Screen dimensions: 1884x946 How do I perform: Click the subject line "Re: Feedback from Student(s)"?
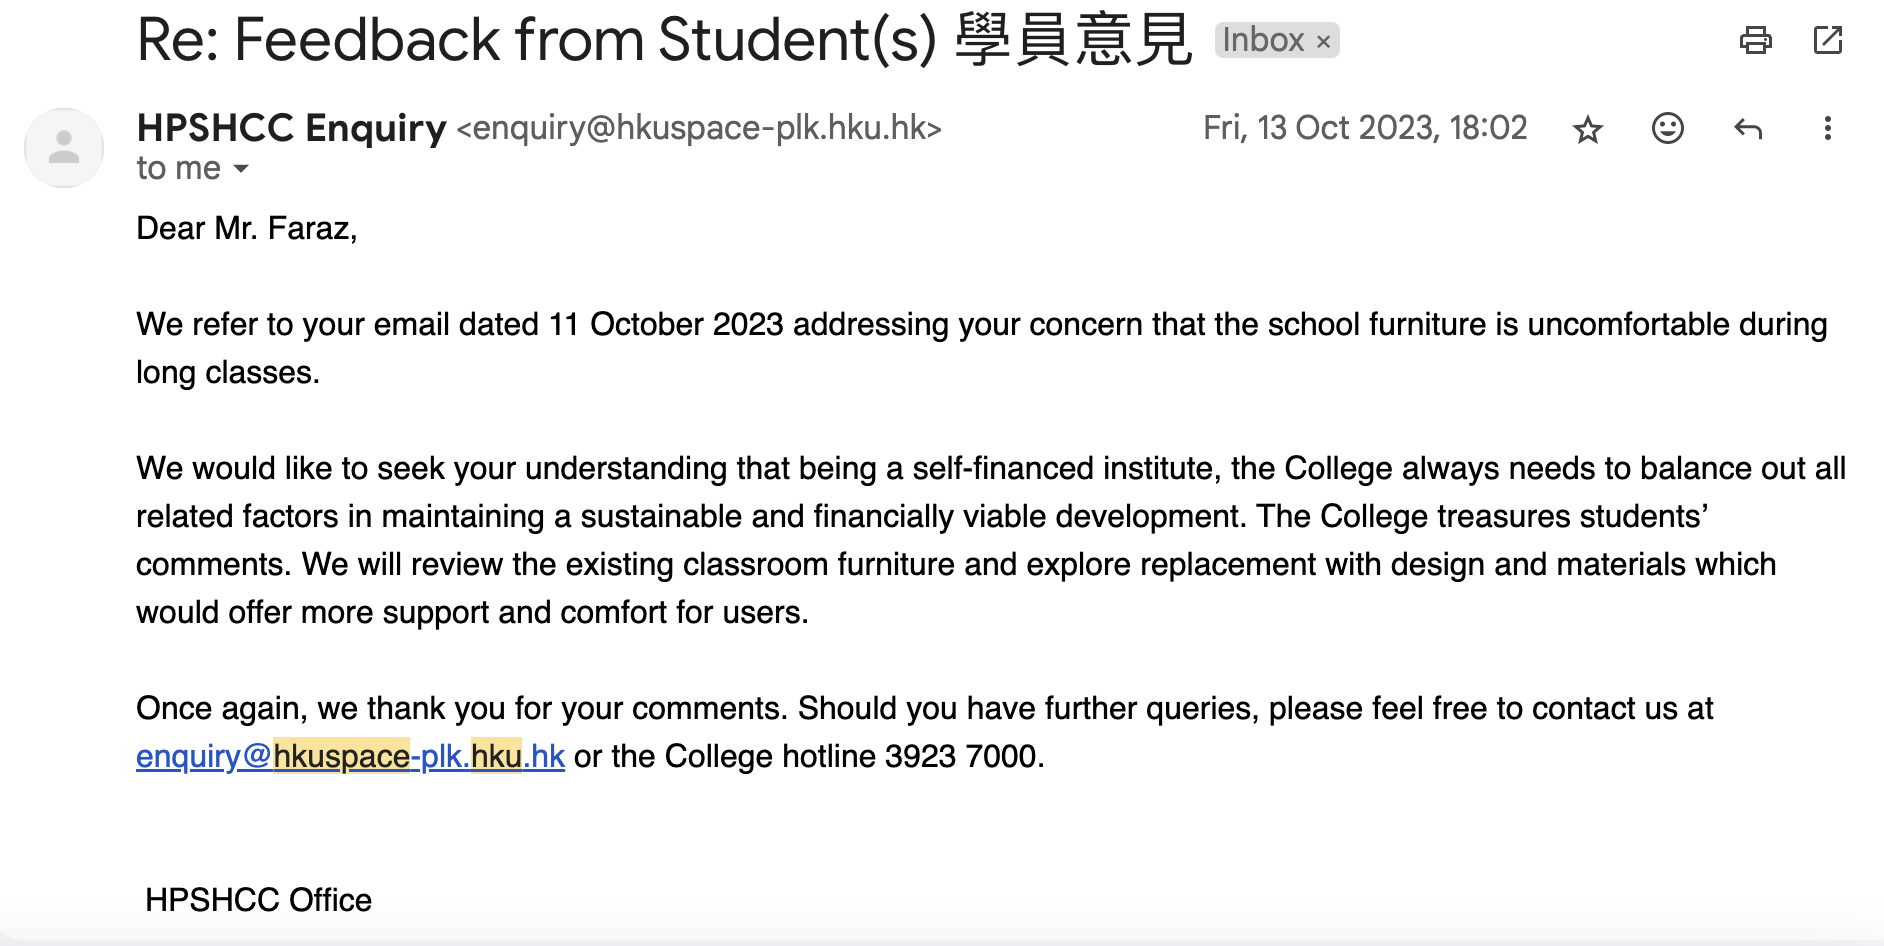coord(536,41)
